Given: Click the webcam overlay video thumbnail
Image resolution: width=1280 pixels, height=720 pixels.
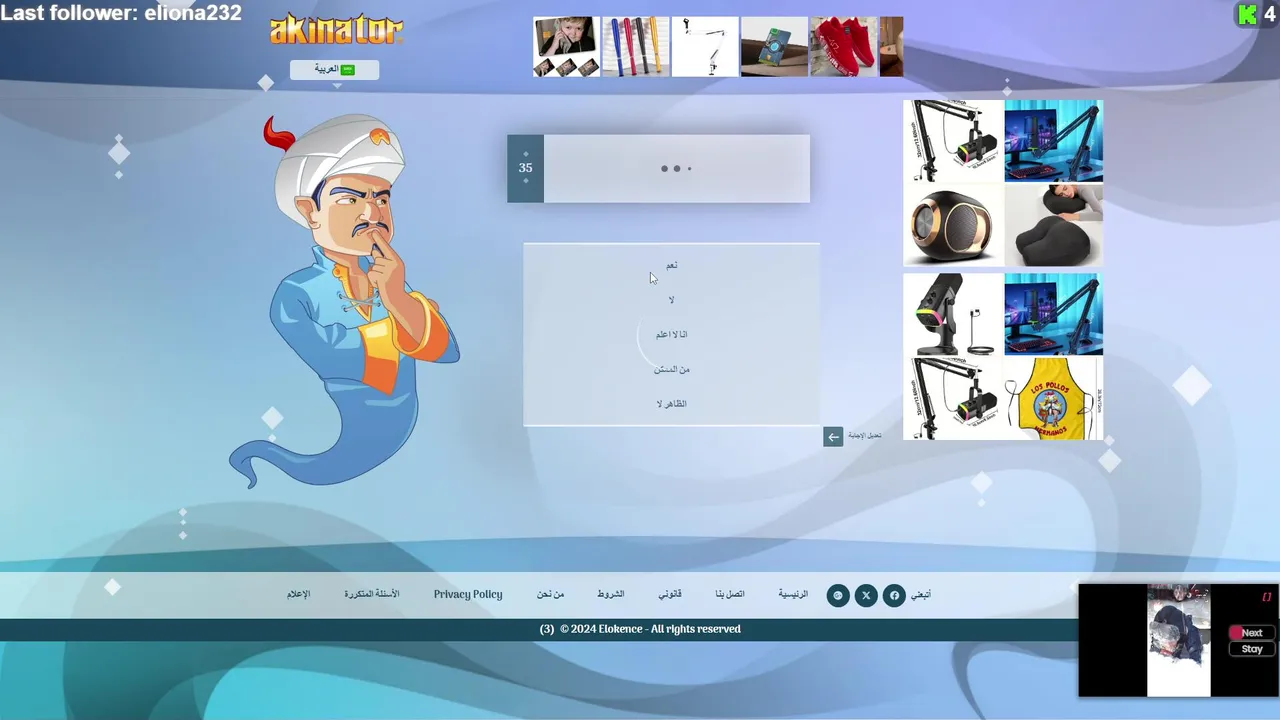Looking at the screenshot, I should pyautogui.click(x=1178, y=640).
